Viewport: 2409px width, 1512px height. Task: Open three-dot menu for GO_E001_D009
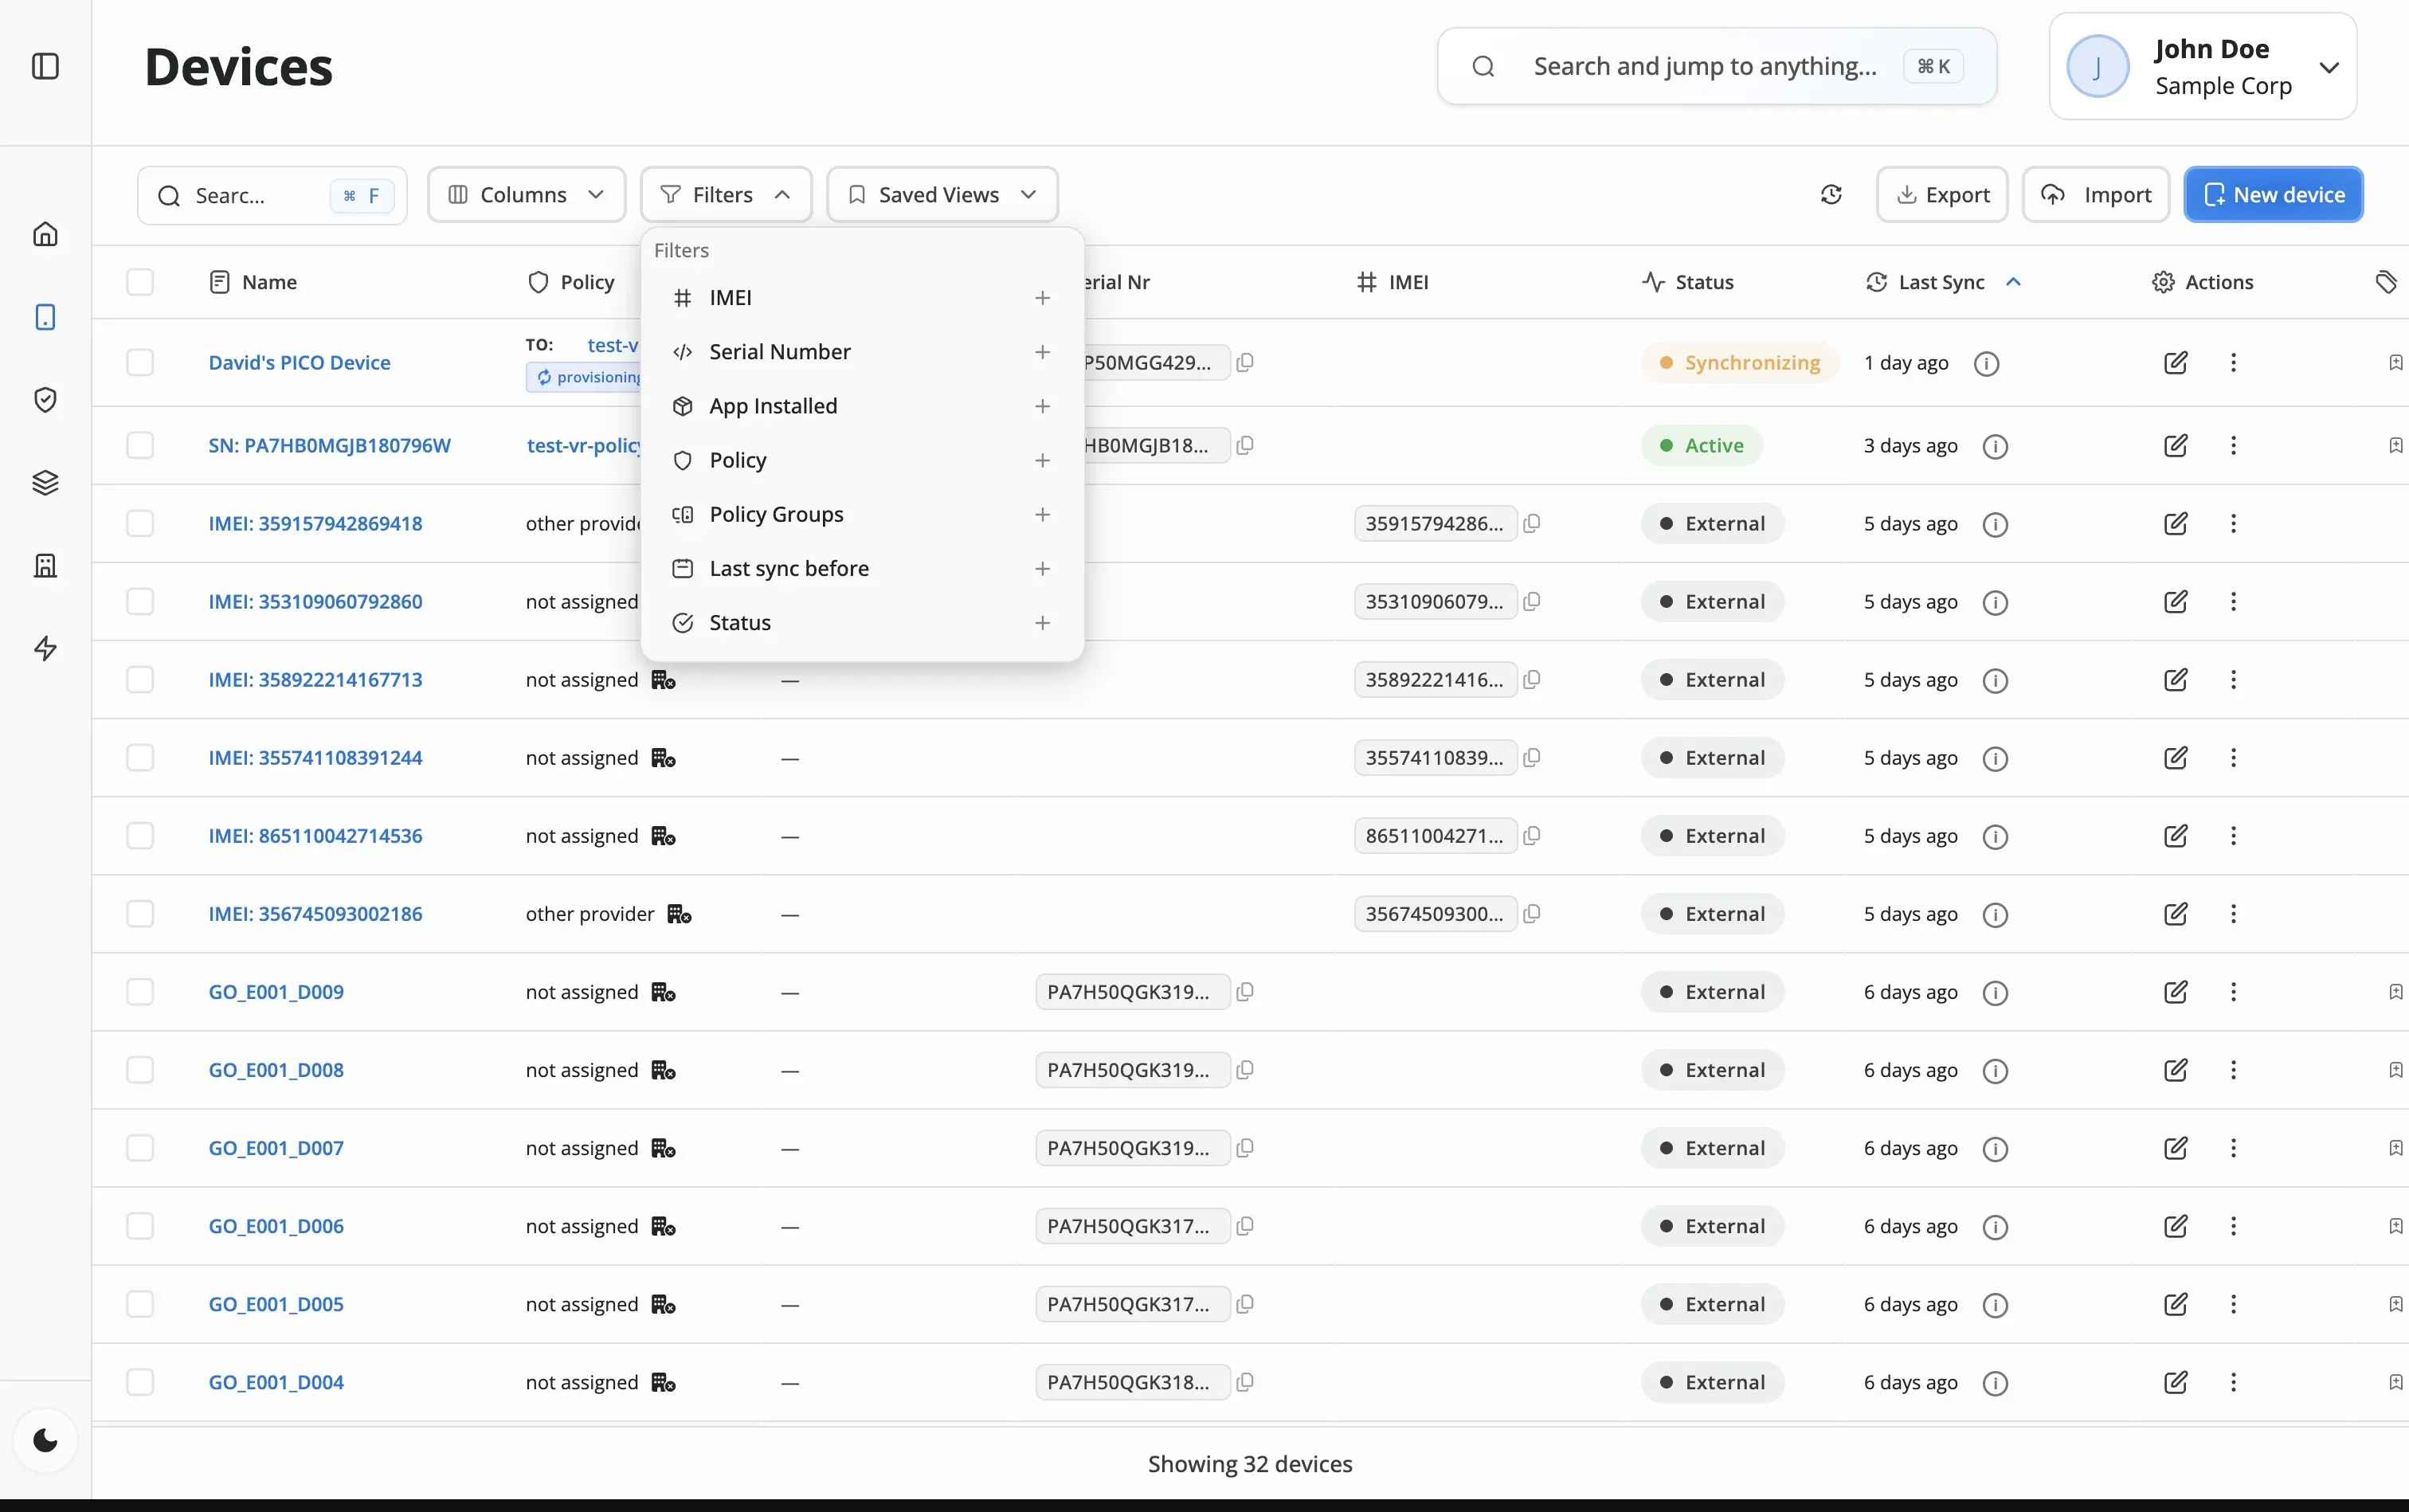pyautogui.click(x=2233, y=992)
